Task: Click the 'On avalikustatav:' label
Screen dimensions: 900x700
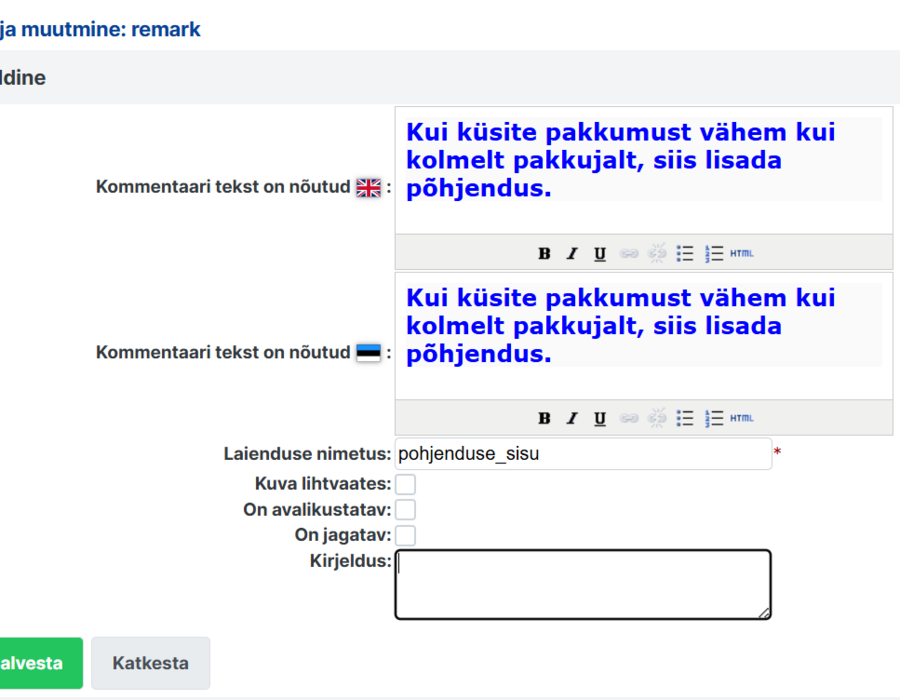Action: (317, 510)
